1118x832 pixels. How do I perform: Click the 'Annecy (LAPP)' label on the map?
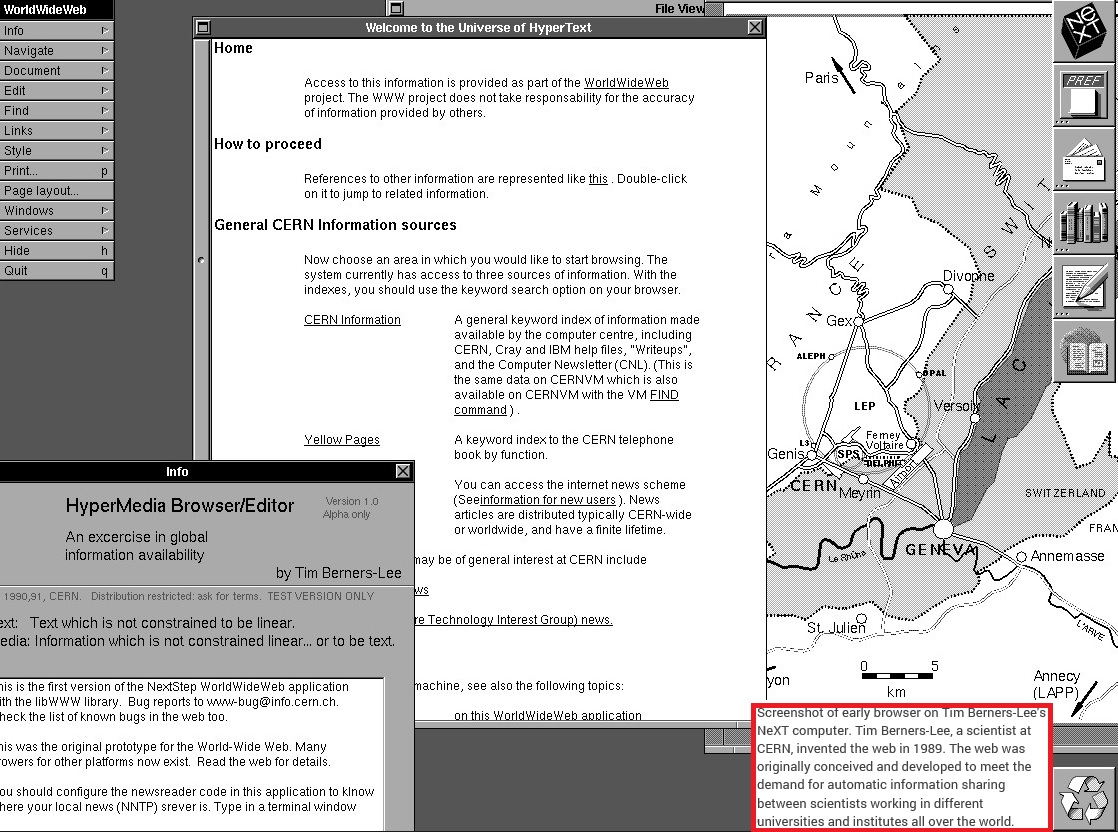click(1057, 684)
